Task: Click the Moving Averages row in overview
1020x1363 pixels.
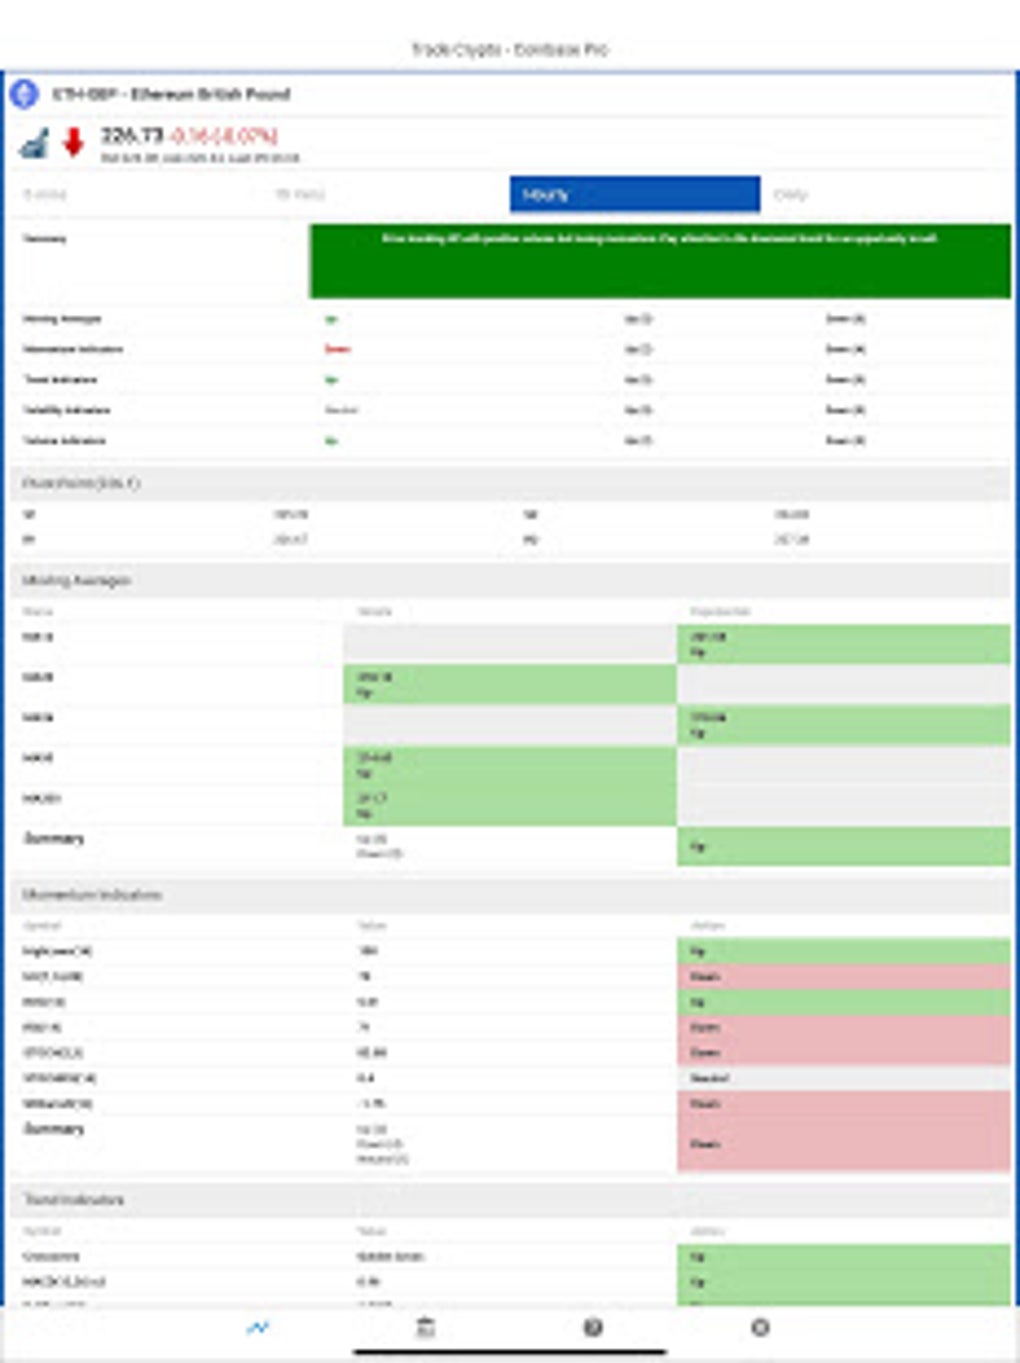Action: coord(510,319)
